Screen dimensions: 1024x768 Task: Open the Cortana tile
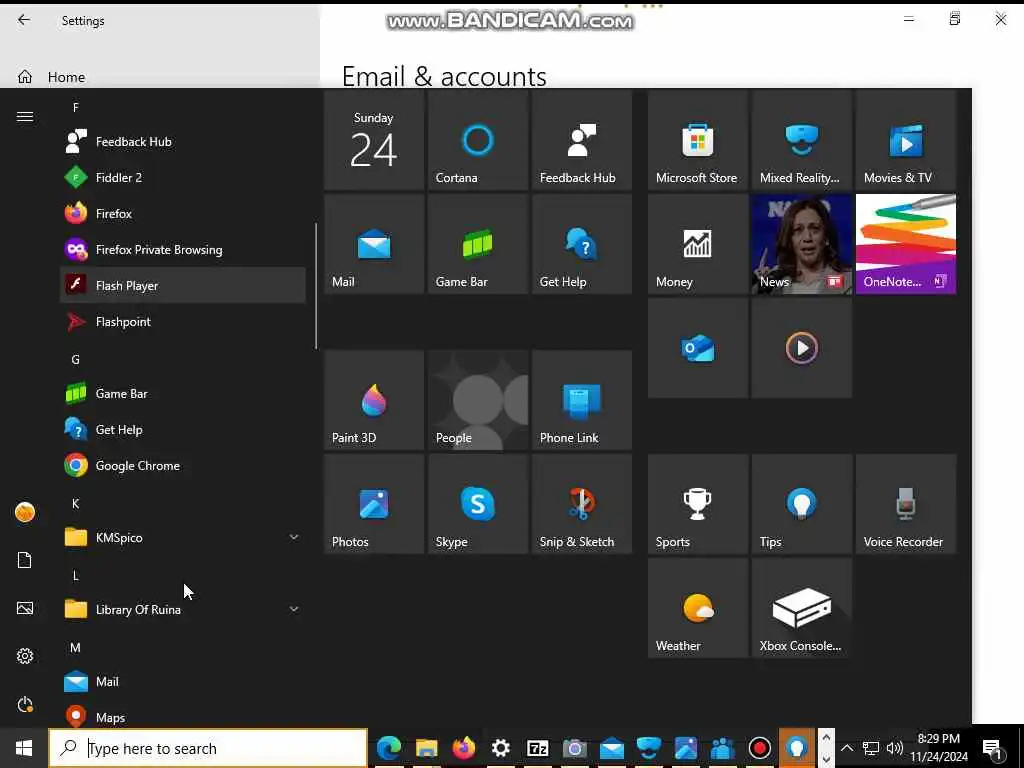478,140
